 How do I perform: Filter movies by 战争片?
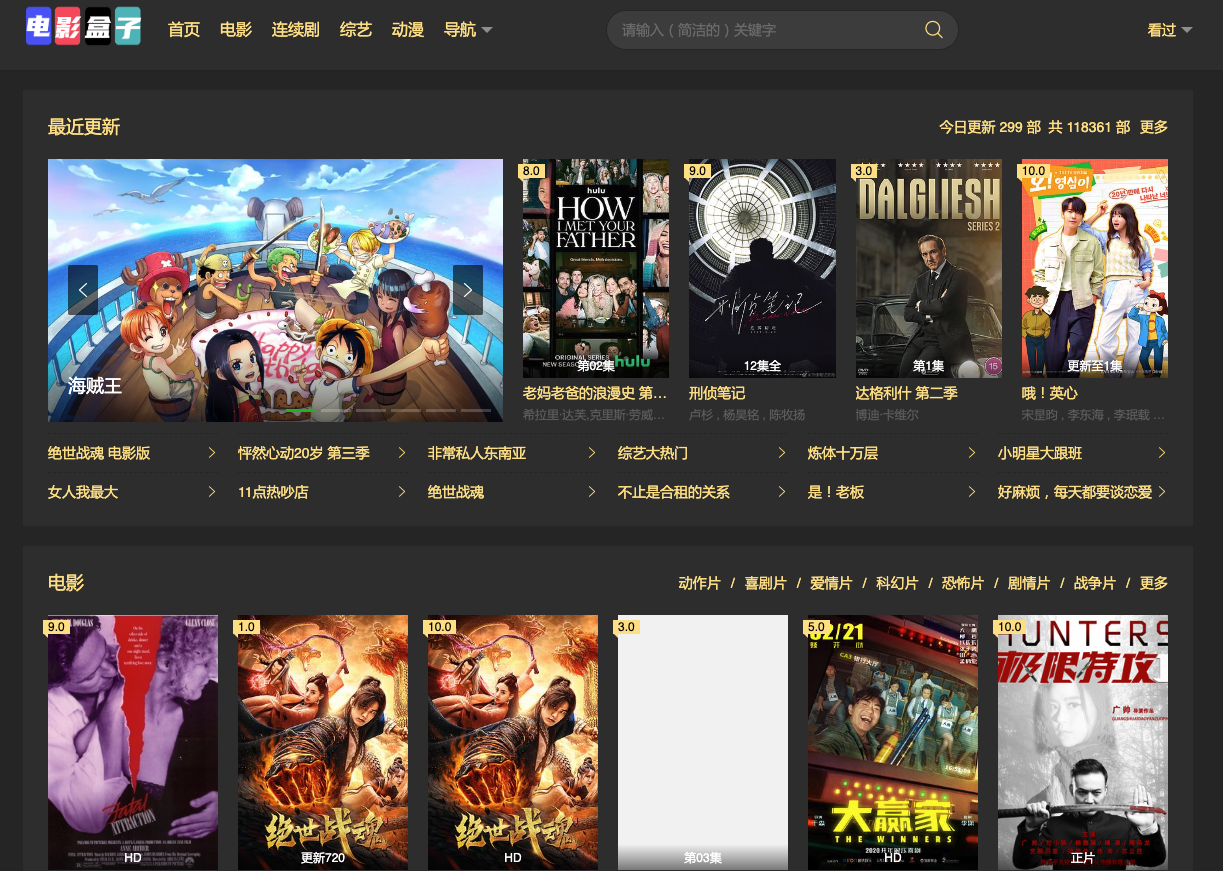[1095, 583]
